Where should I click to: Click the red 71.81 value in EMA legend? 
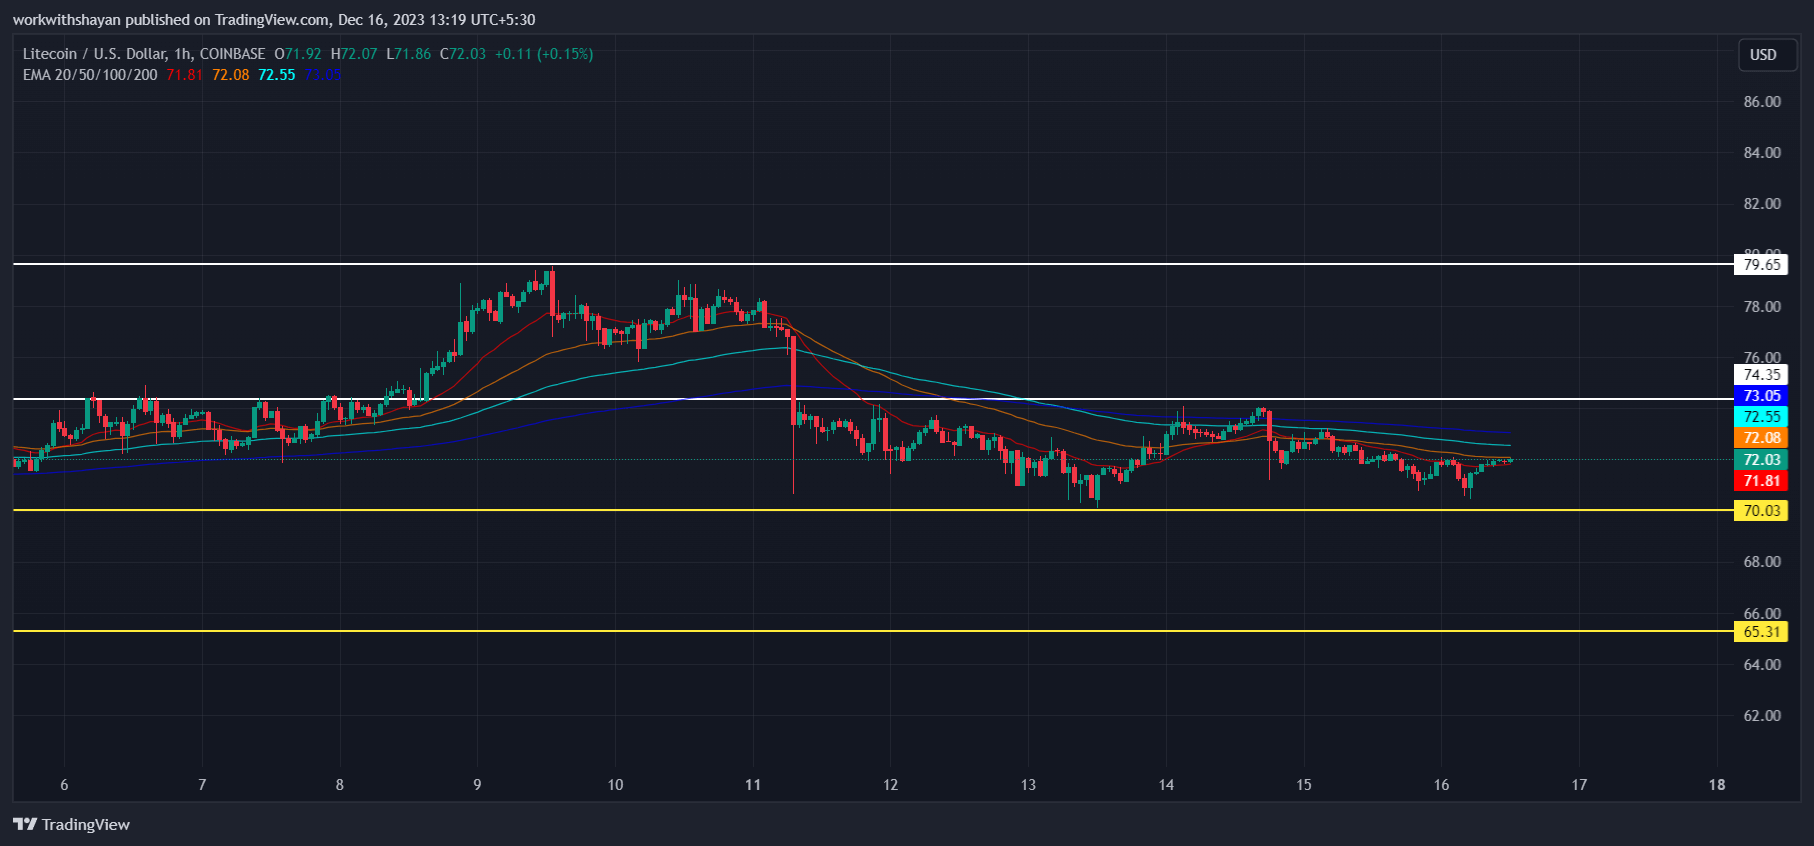[x=184, y=75]
